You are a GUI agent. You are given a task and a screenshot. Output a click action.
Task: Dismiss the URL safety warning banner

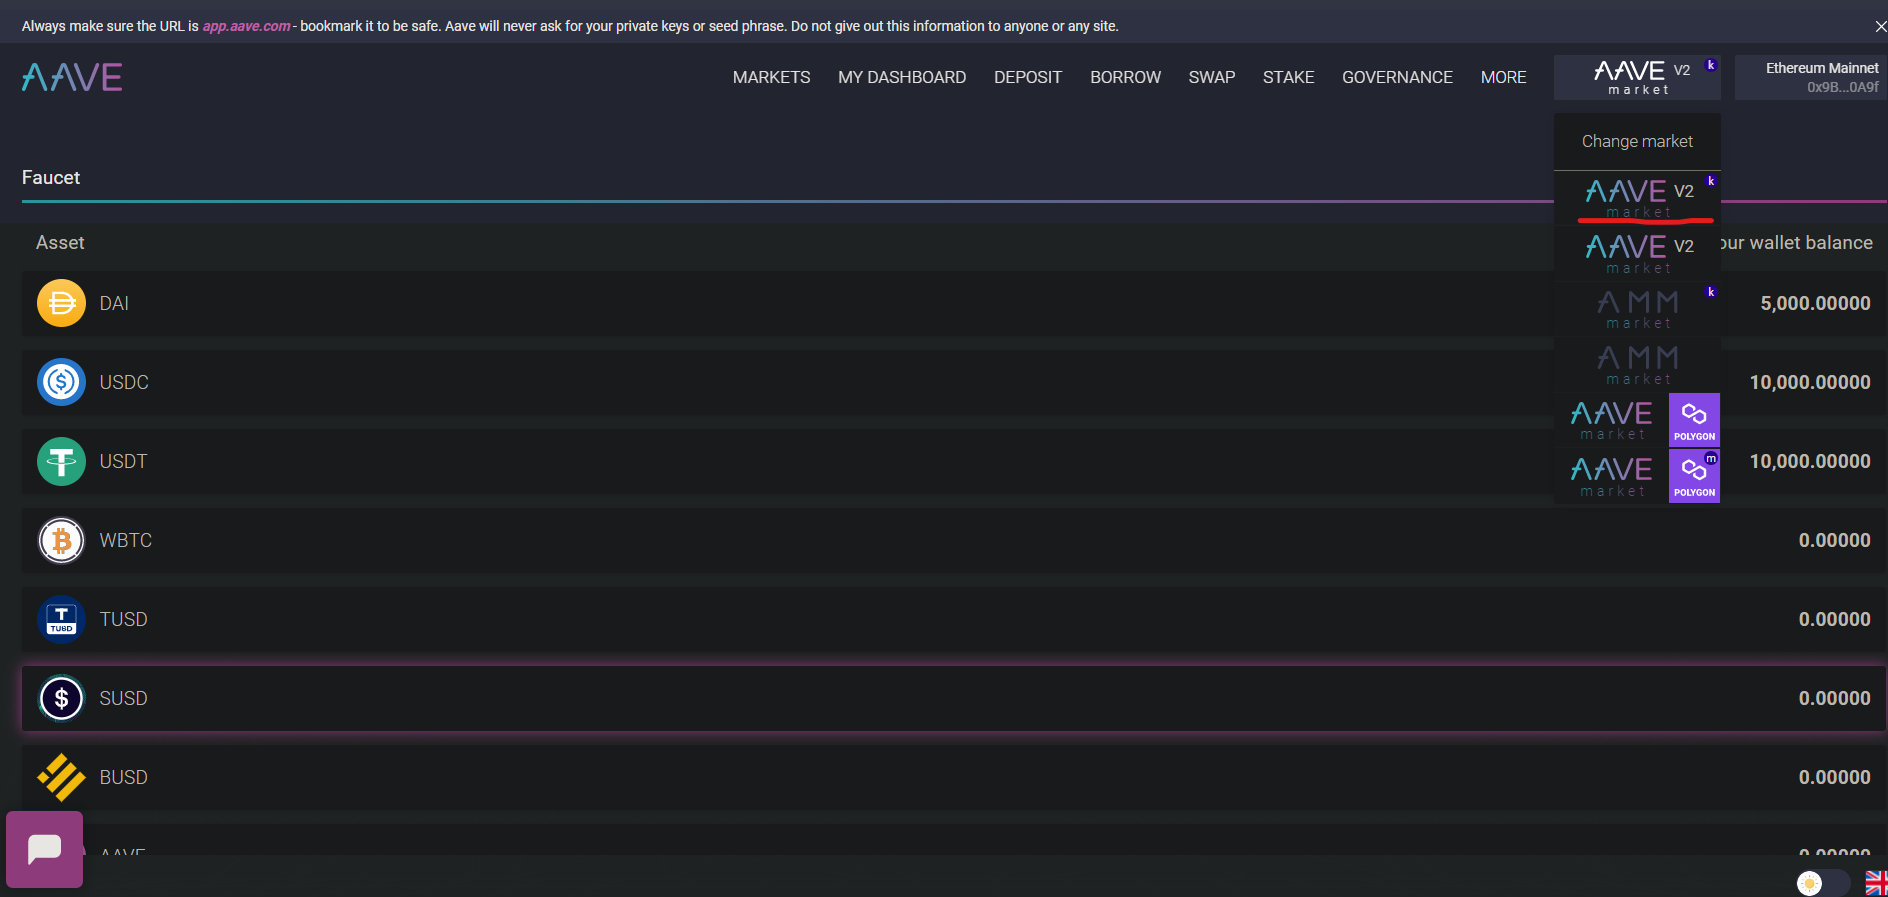(x=1880, y=26)
